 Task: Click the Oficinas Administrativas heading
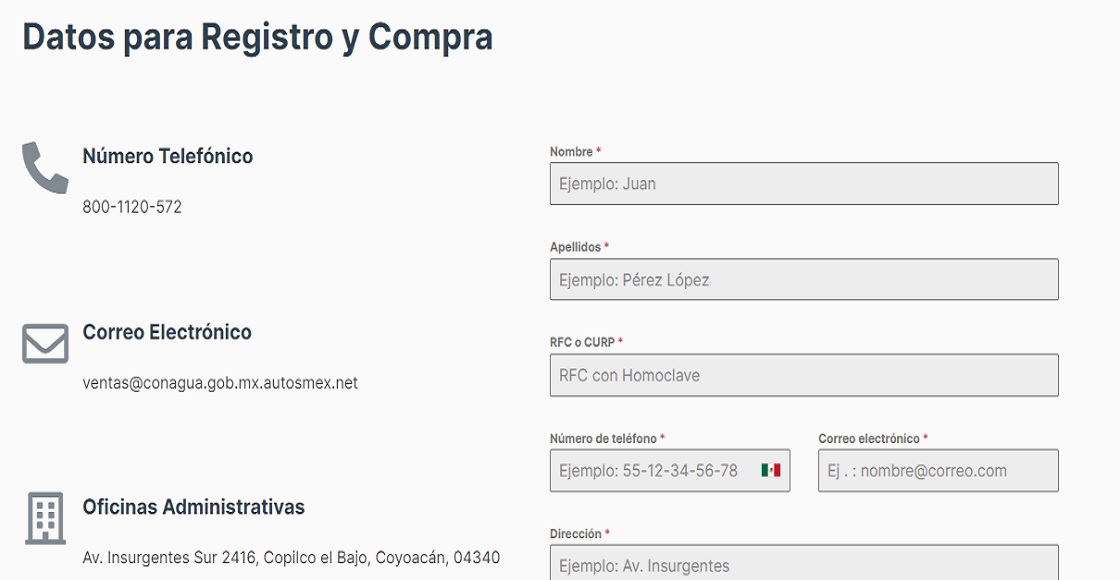[193, 507]
